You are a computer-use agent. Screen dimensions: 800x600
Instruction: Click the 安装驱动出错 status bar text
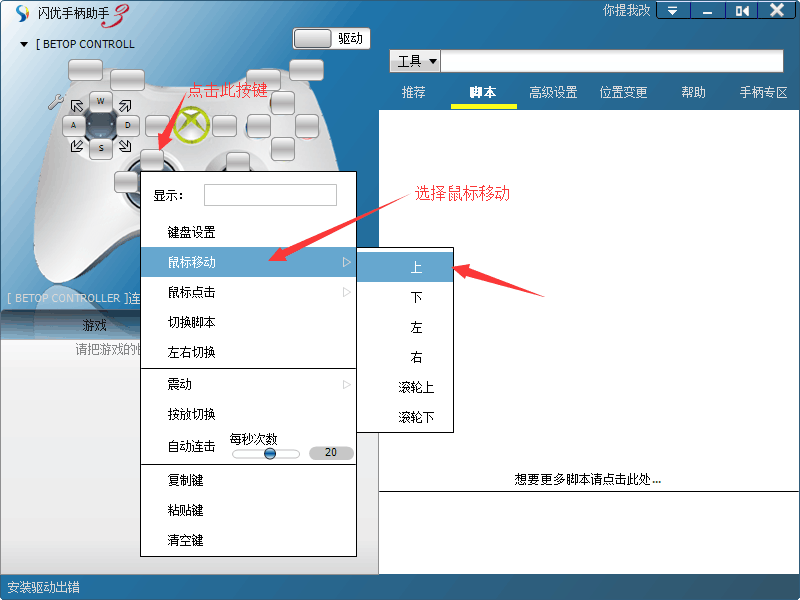pyautogui.click(x=44, y=587)
